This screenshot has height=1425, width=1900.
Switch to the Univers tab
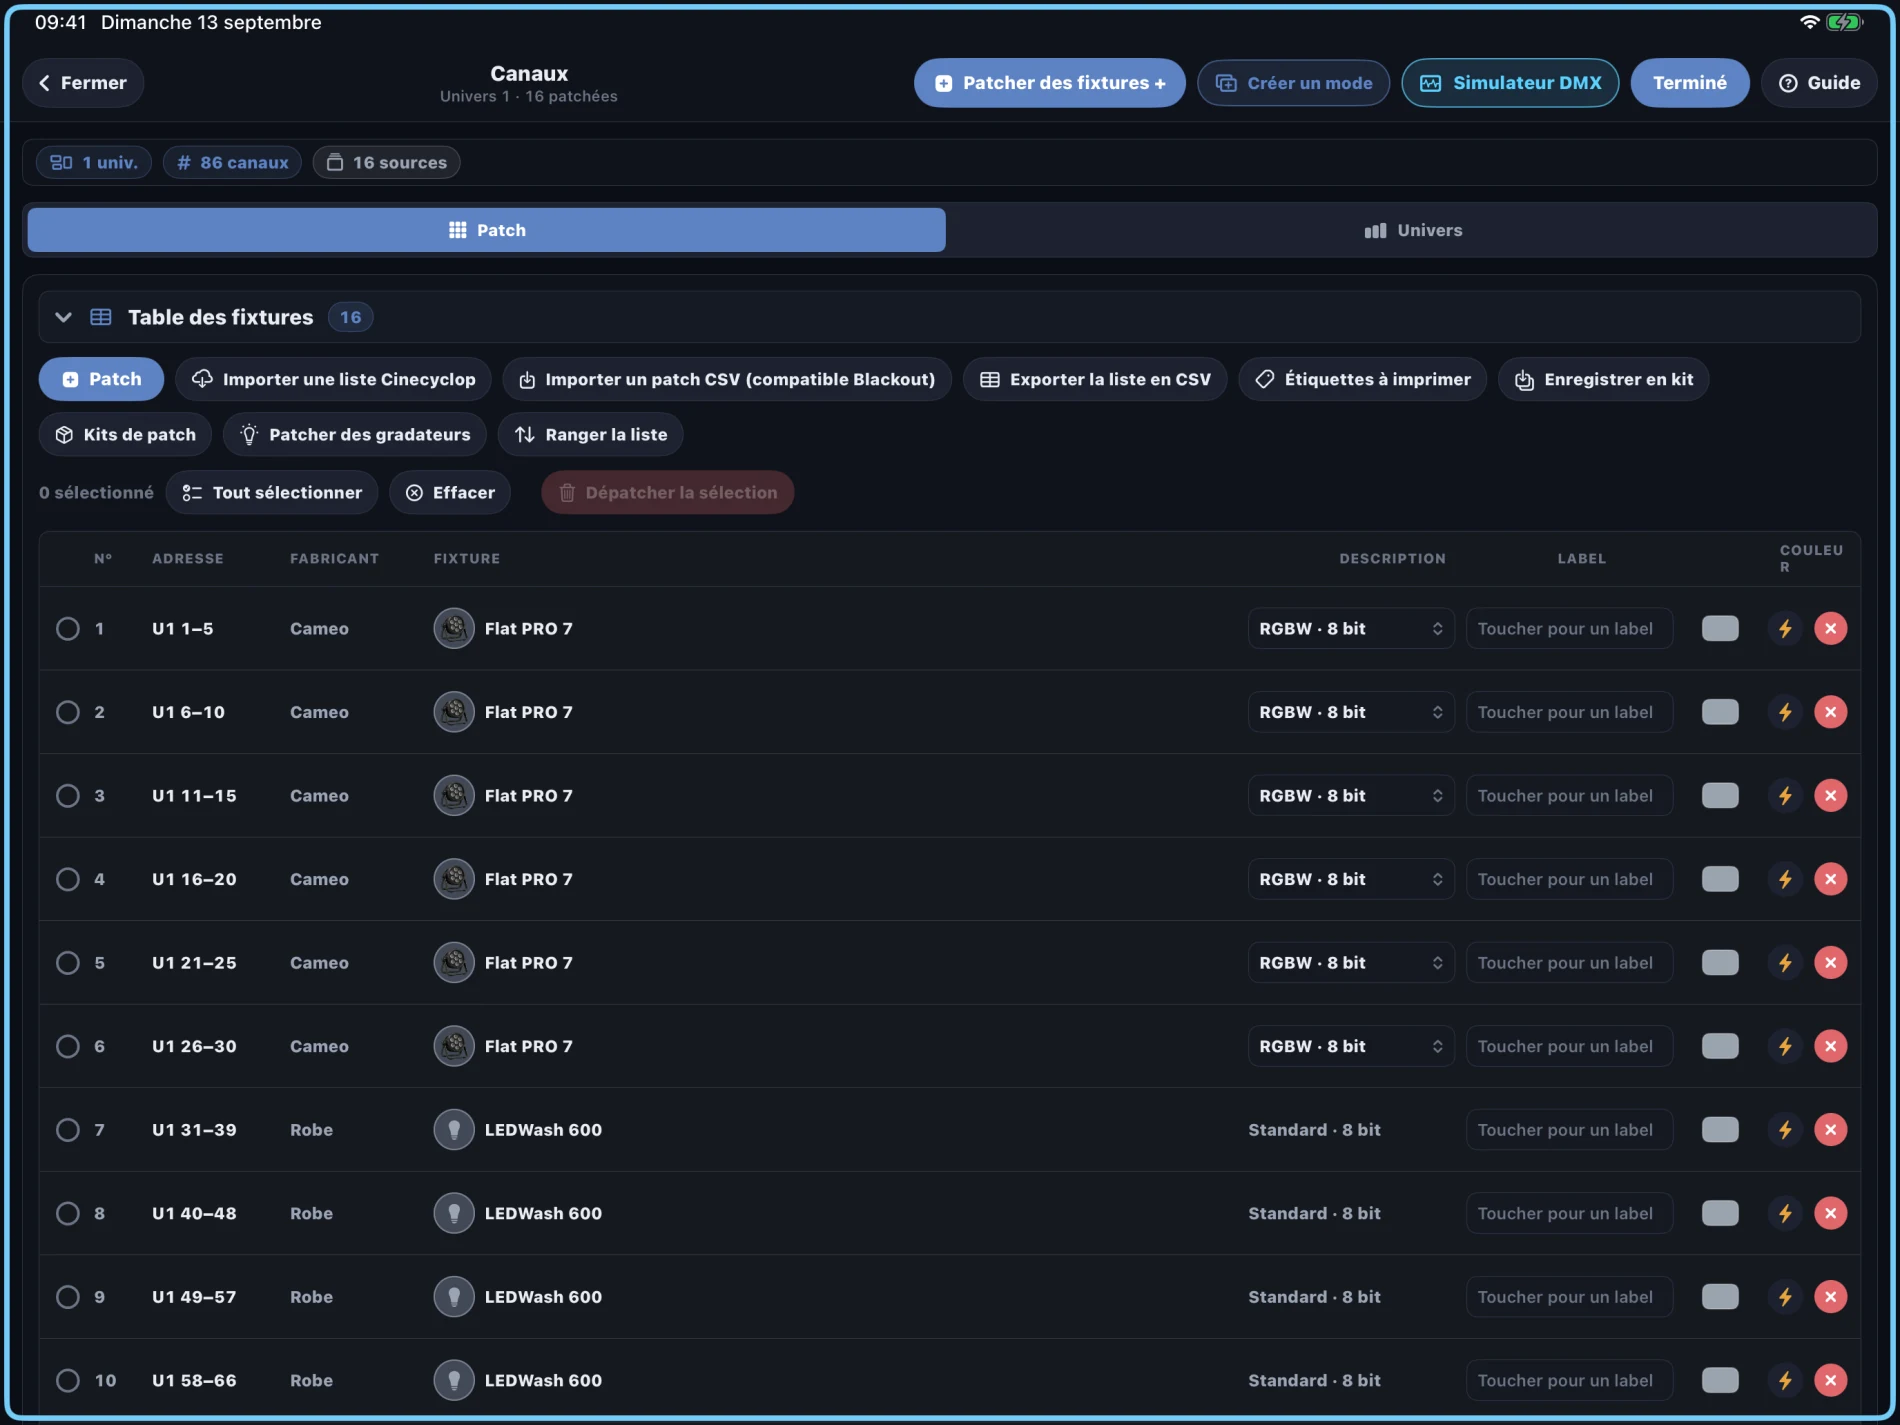1412,230
